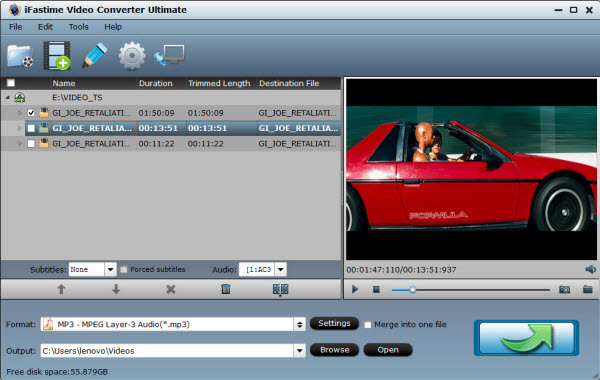Expand the 00:11:22 title row
Screen dimensions: 600x380
point(20,144)
